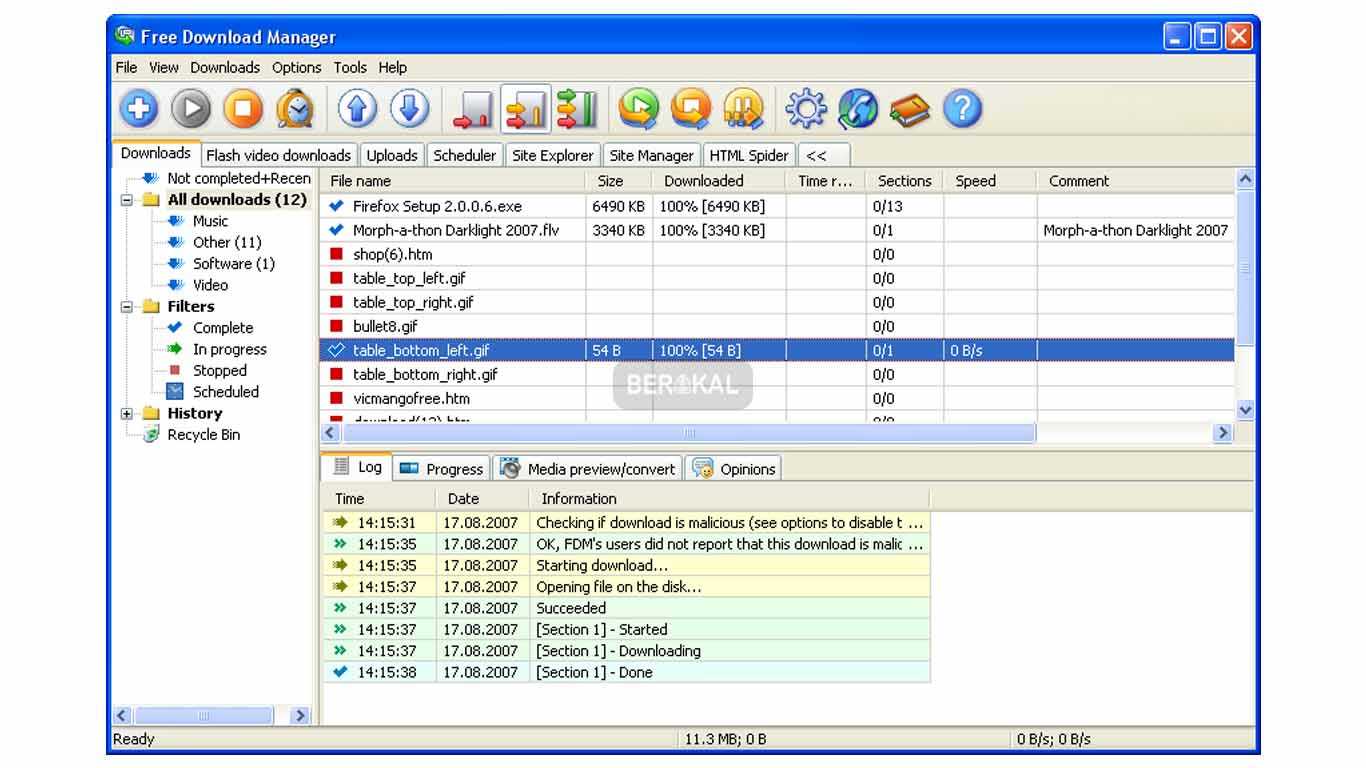The width and height of the screenshot is (1366, 768).
Task: Open settings with the gear icon
Action: pyautogui.click(x=805, y=108)
